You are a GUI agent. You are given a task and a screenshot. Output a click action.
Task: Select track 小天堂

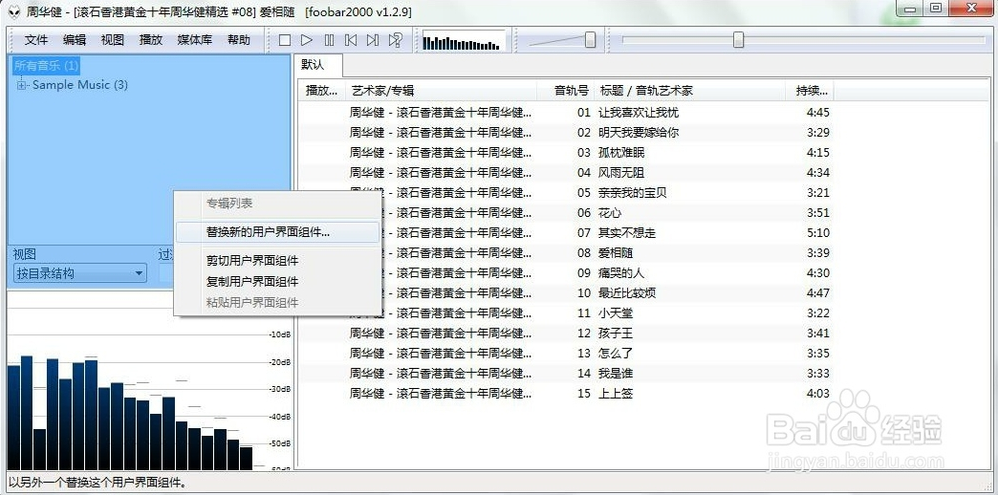(615, 313)
